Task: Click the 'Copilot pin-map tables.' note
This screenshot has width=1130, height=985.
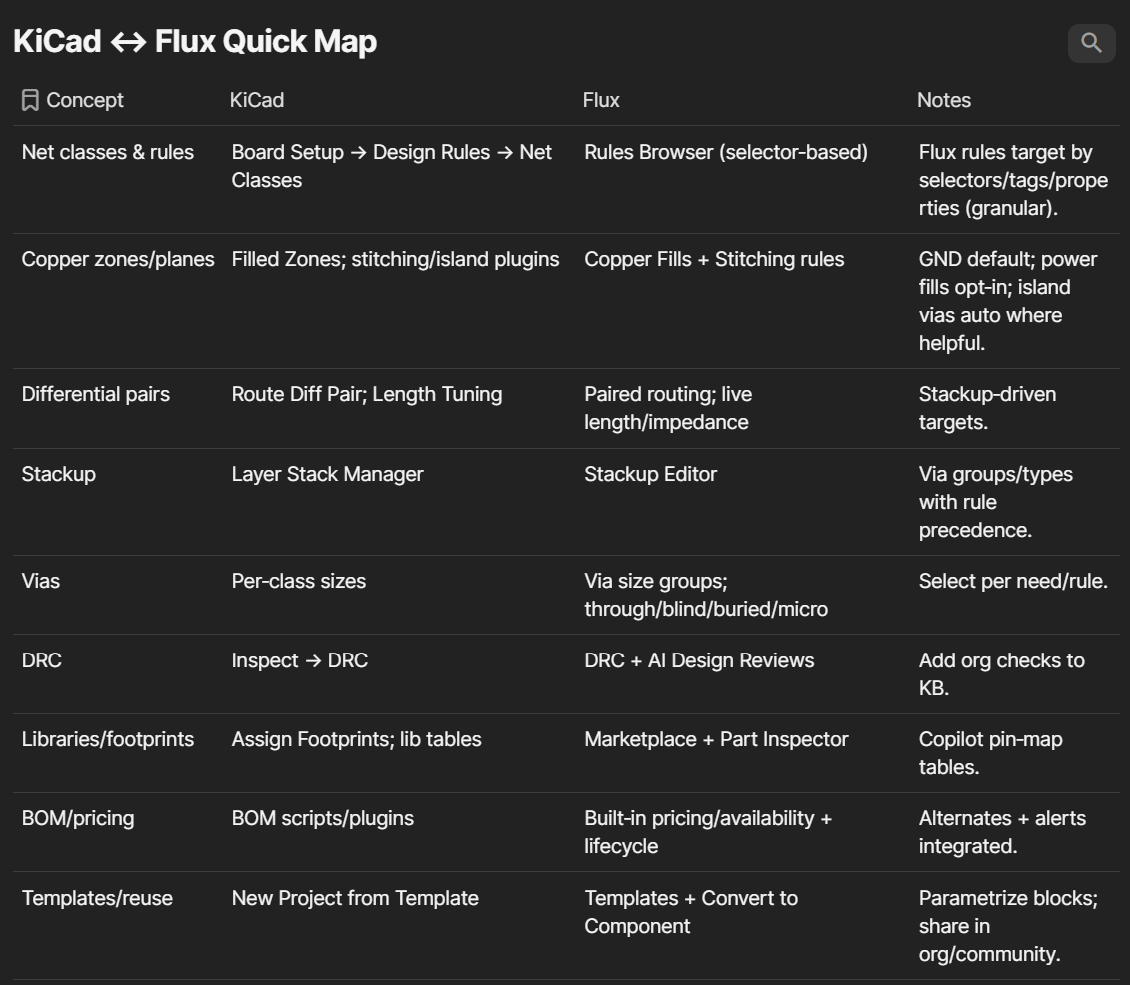Action: coord(990,753)
